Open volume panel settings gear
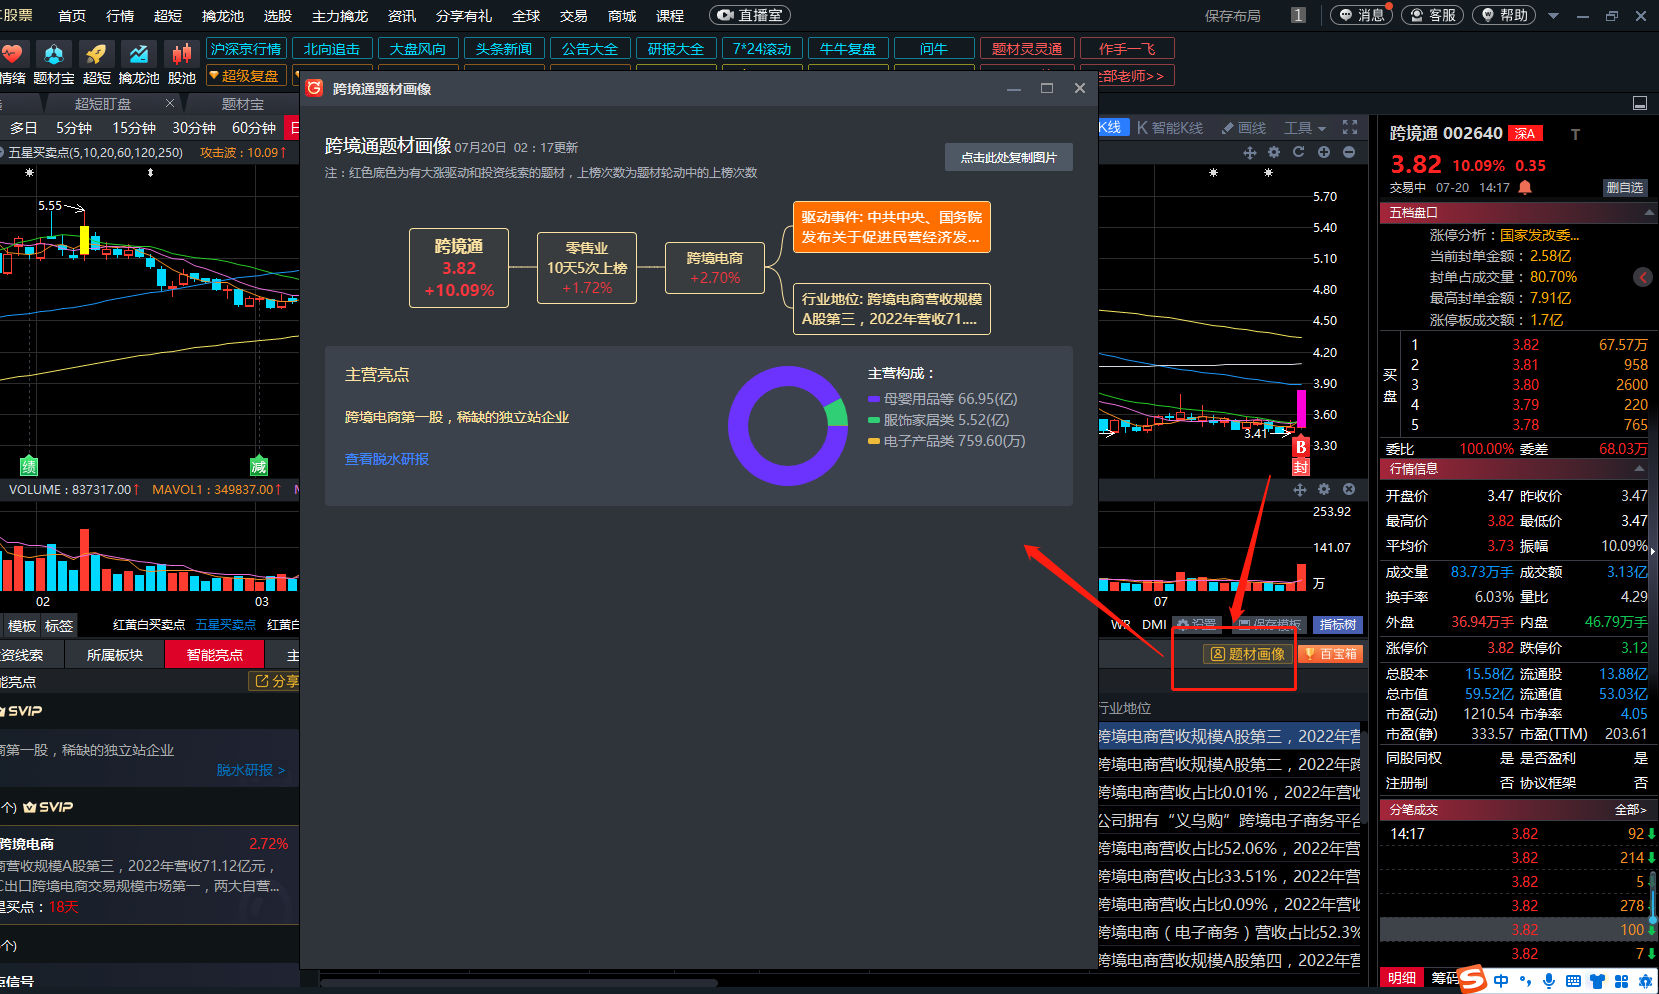1659x994 pixels. (1324, 489)
